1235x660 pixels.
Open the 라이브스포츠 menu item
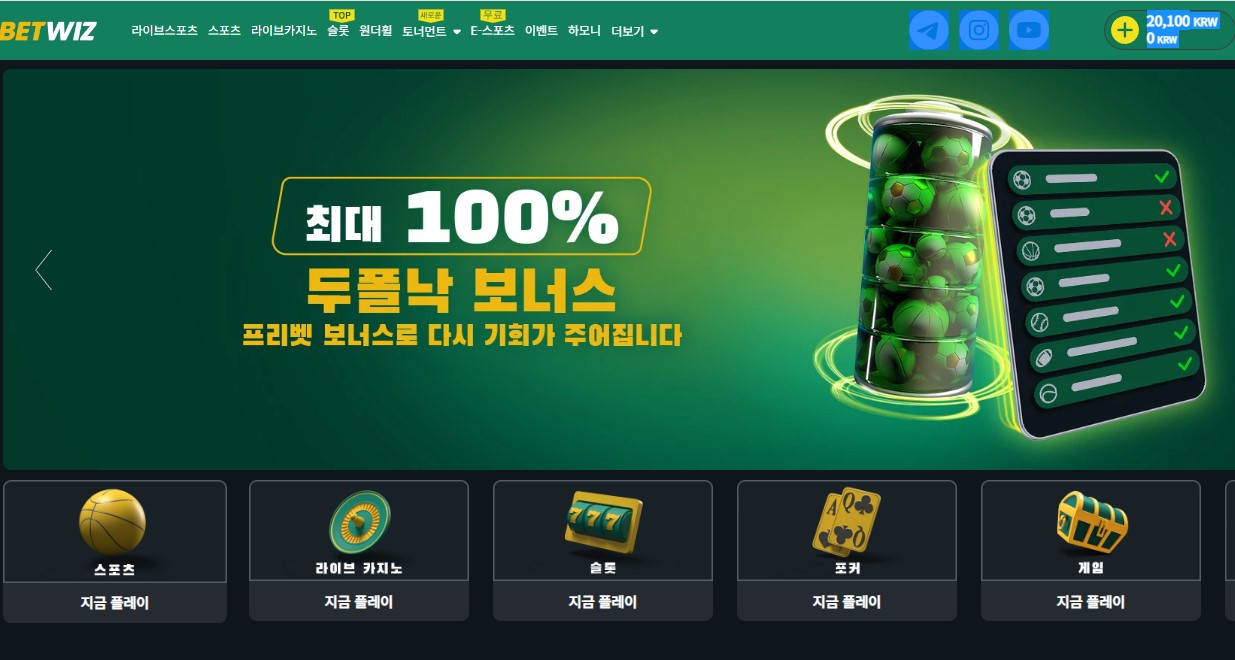[x=164, y=31]
